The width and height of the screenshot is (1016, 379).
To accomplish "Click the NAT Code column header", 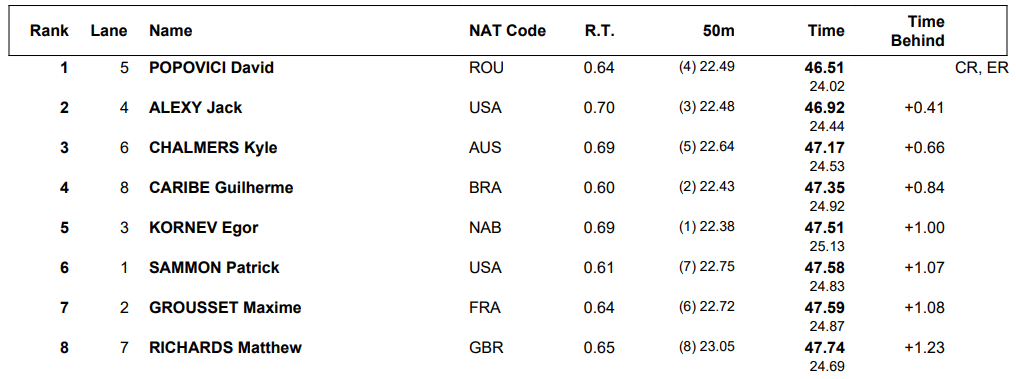I will (x=507, y=30).
